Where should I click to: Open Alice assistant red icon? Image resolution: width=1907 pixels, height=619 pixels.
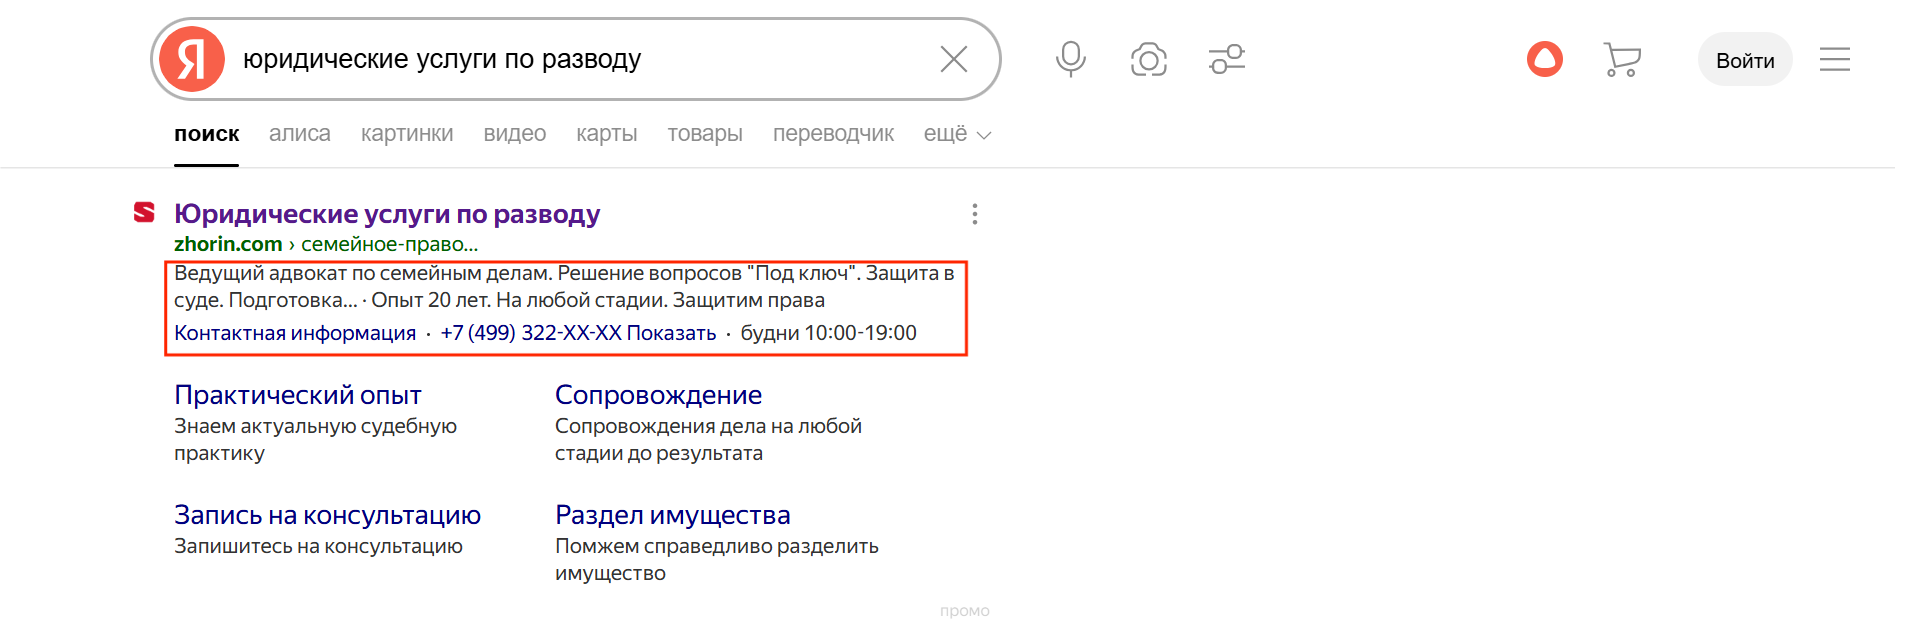(x=1544, y=59)
